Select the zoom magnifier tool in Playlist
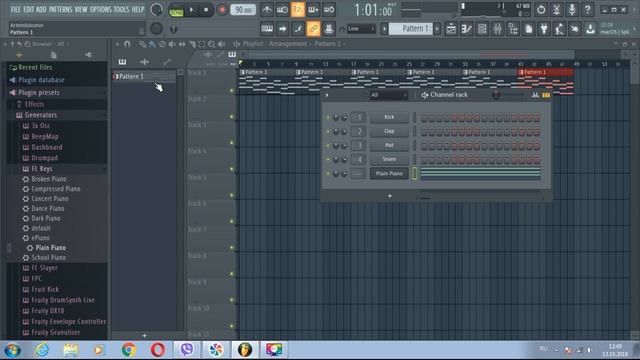Viewport: 640px width, 360px height. (x=211, y=44)
